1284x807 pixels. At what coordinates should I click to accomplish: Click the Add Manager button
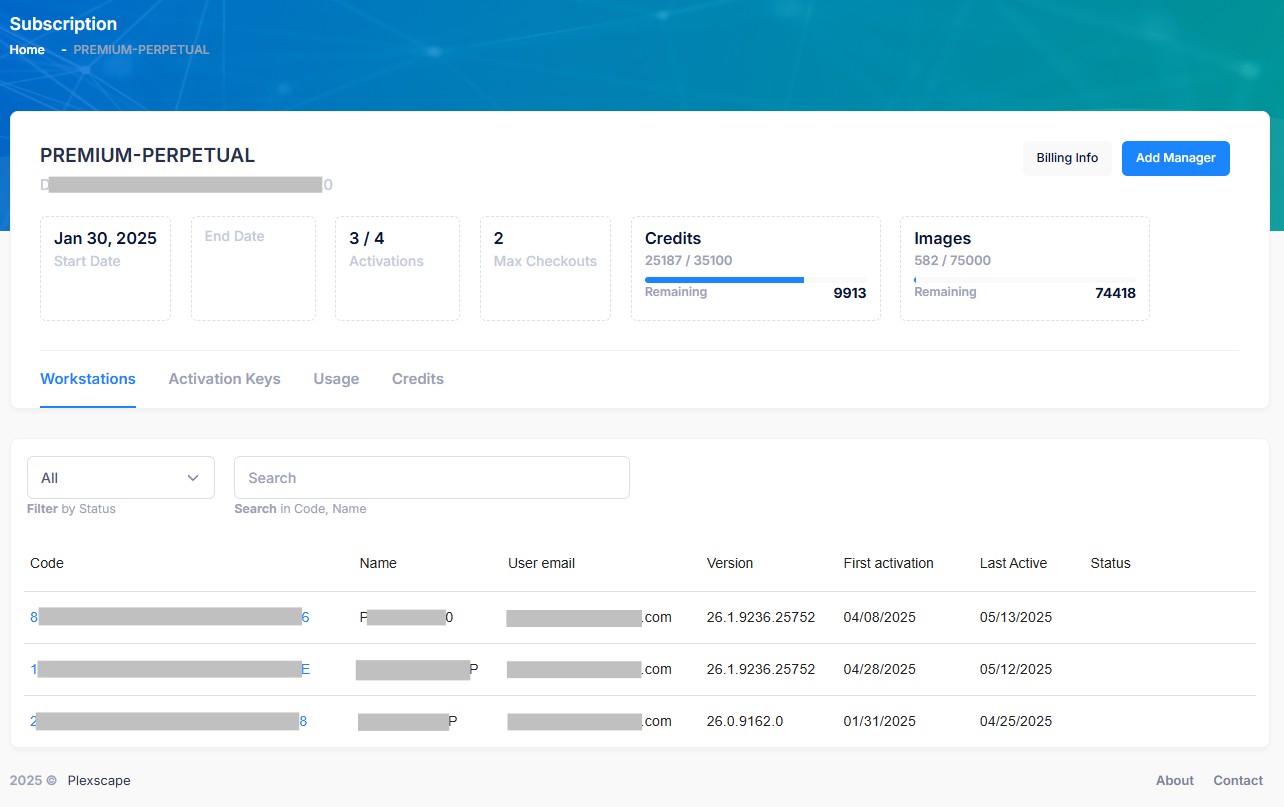tap(1176, 158)
